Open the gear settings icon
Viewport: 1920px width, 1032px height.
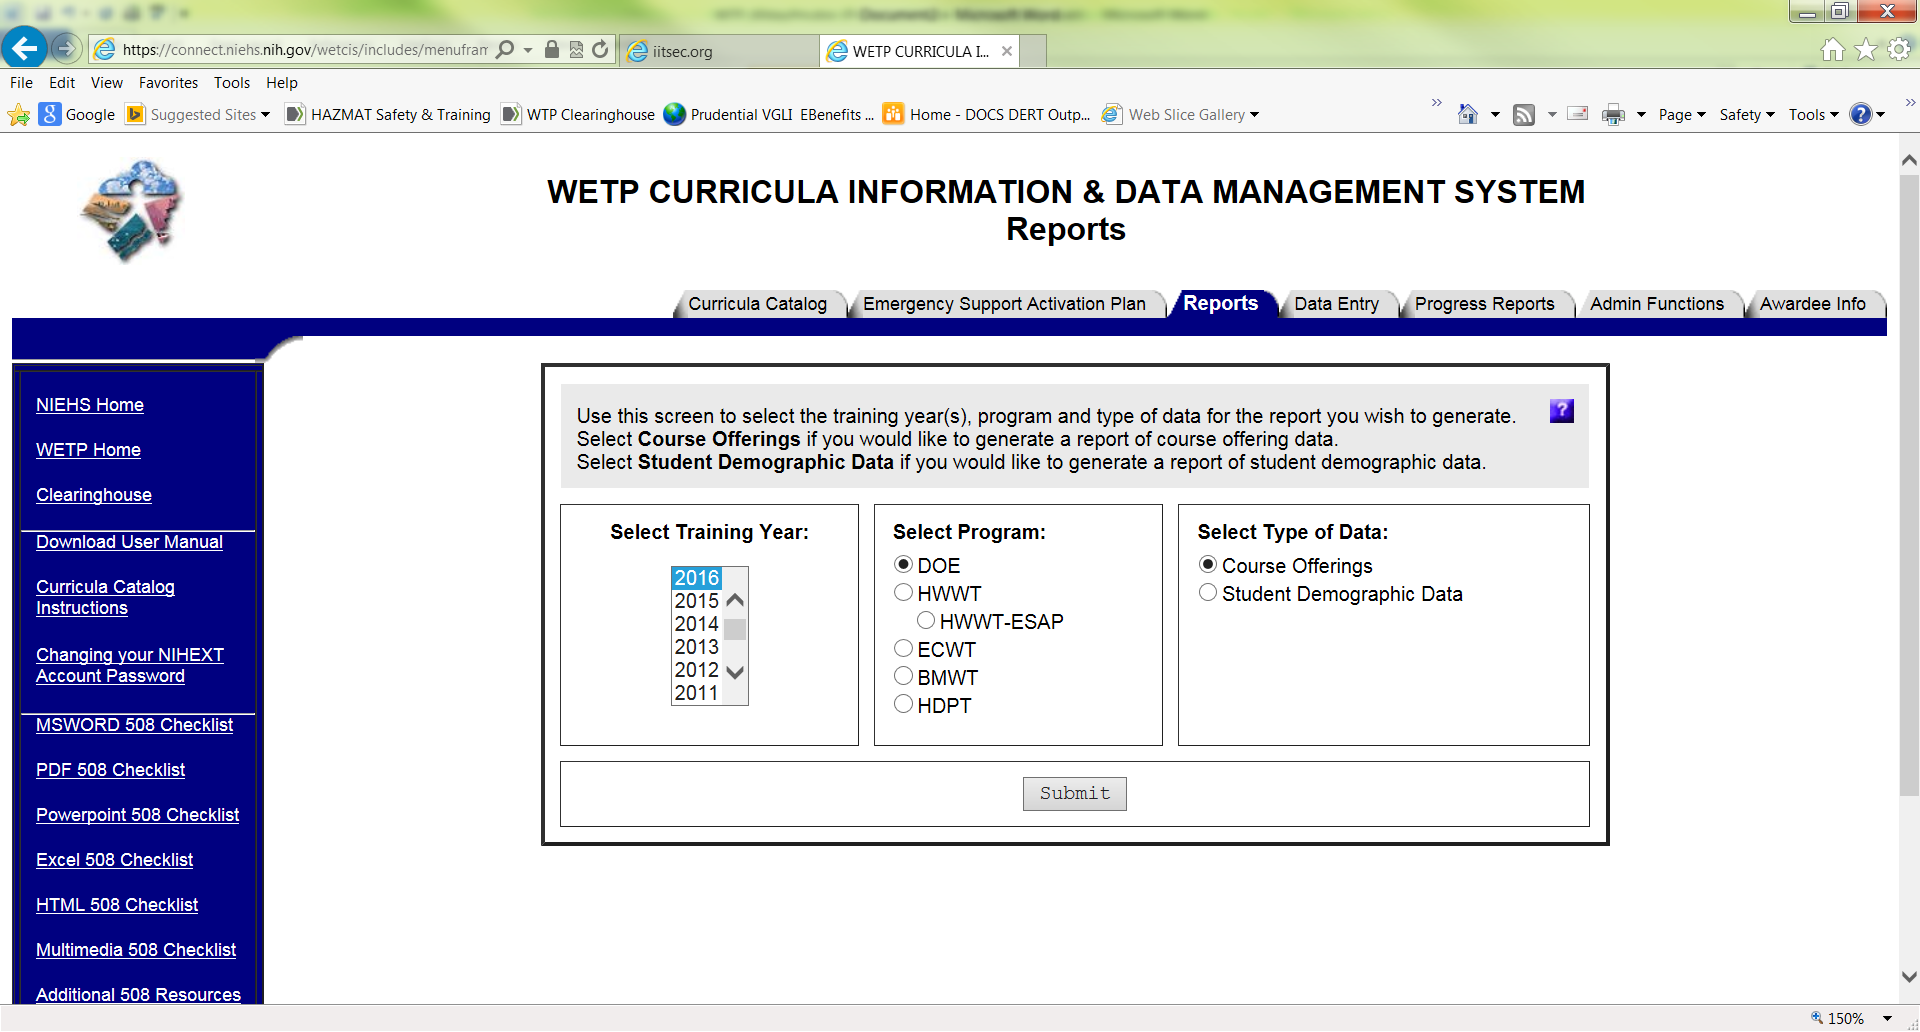(x=1898, y=50)
